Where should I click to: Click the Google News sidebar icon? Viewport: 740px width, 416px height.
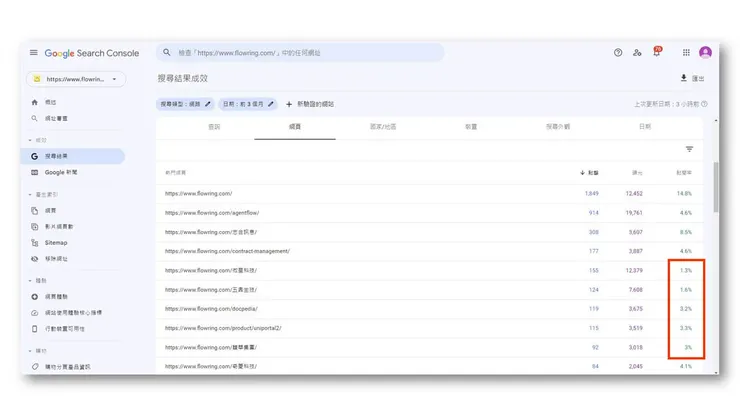[34, 172]
